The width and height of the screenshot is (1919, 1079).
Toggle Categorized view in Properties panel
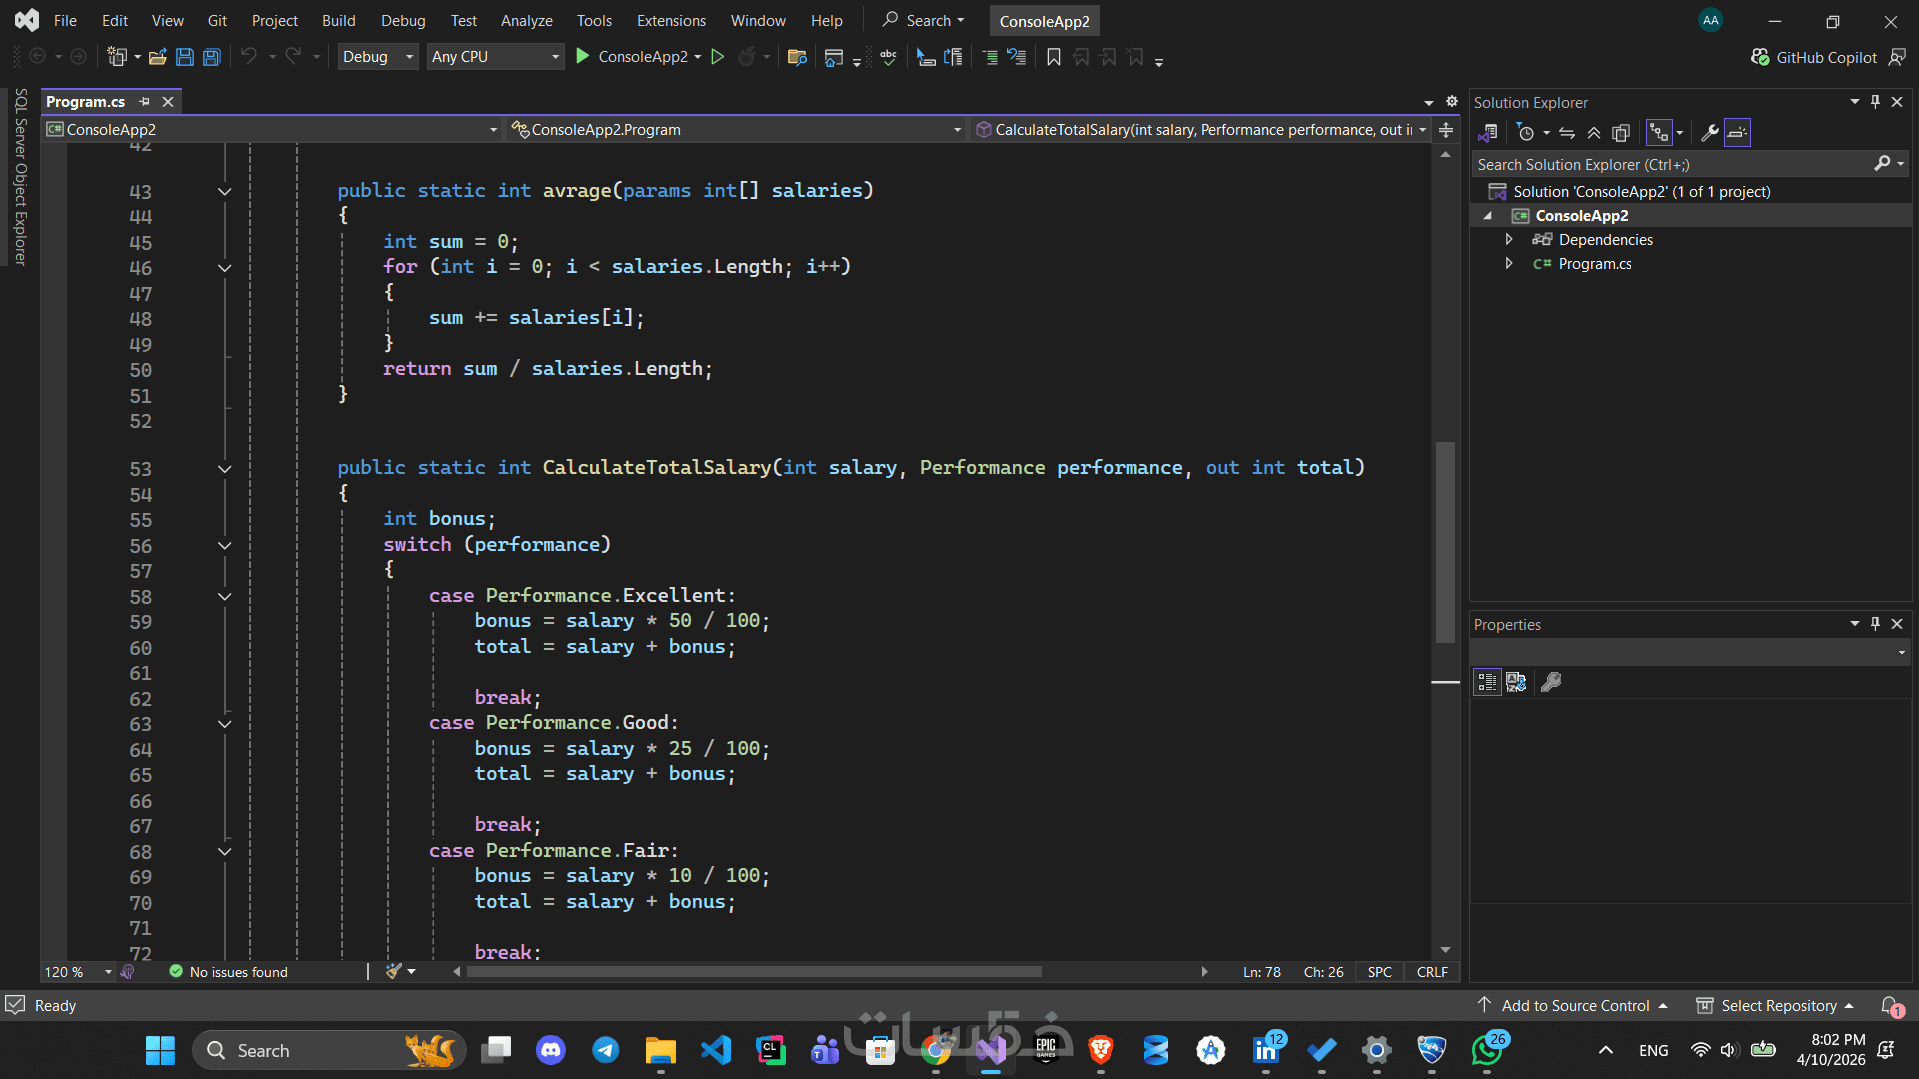tap(1487, 682)
